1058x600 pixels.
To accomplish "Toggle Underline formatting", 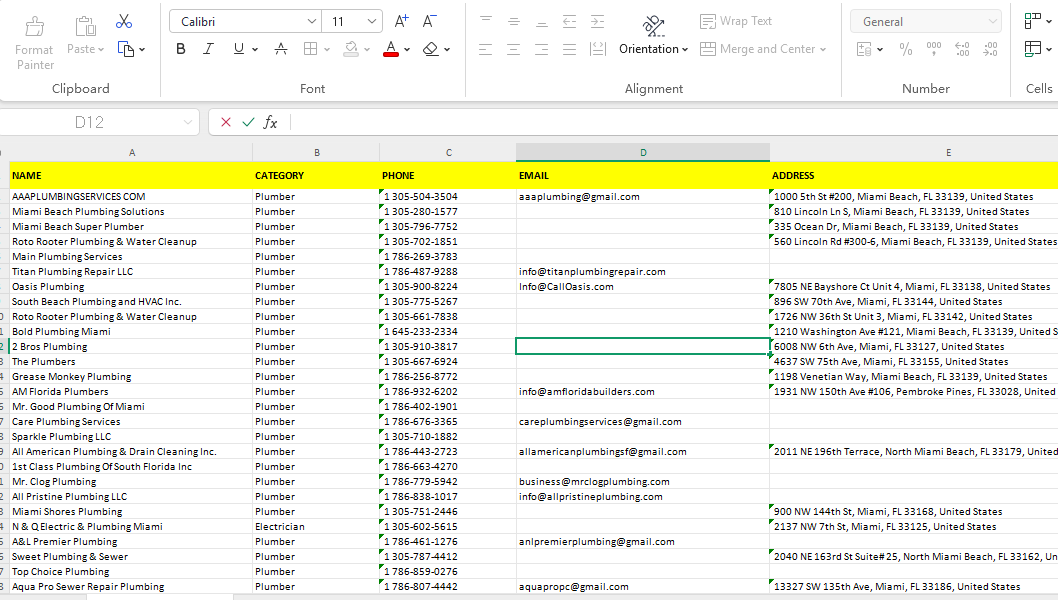I will [238, 49].
